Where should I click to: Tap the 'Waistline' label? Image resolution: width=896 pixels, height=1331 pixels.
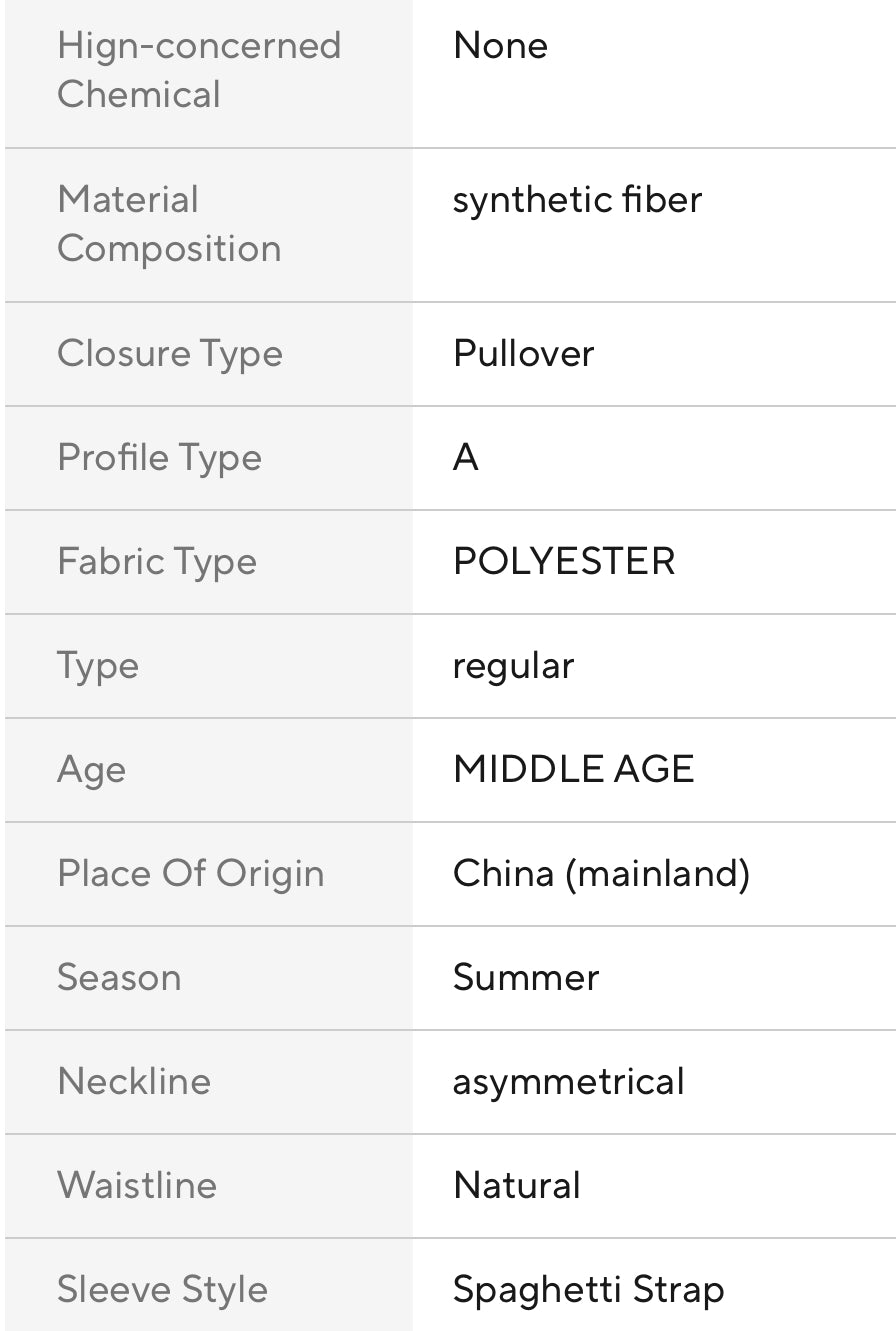[x=137, y=1186]
